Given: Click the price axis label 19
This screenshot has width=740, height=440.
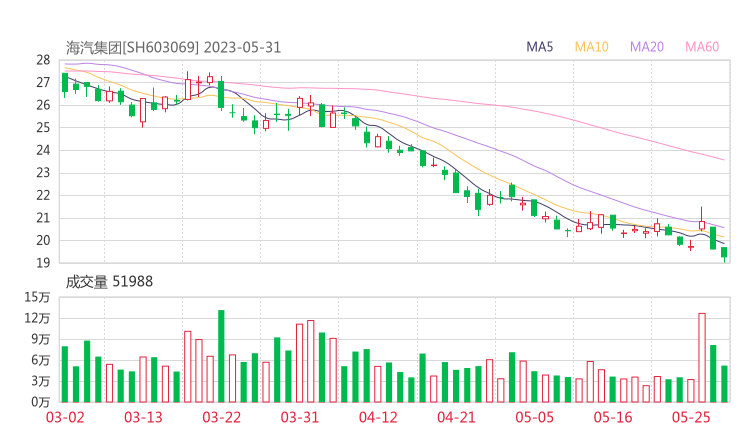Looking at the screenshot, I should tap(43, 263).
